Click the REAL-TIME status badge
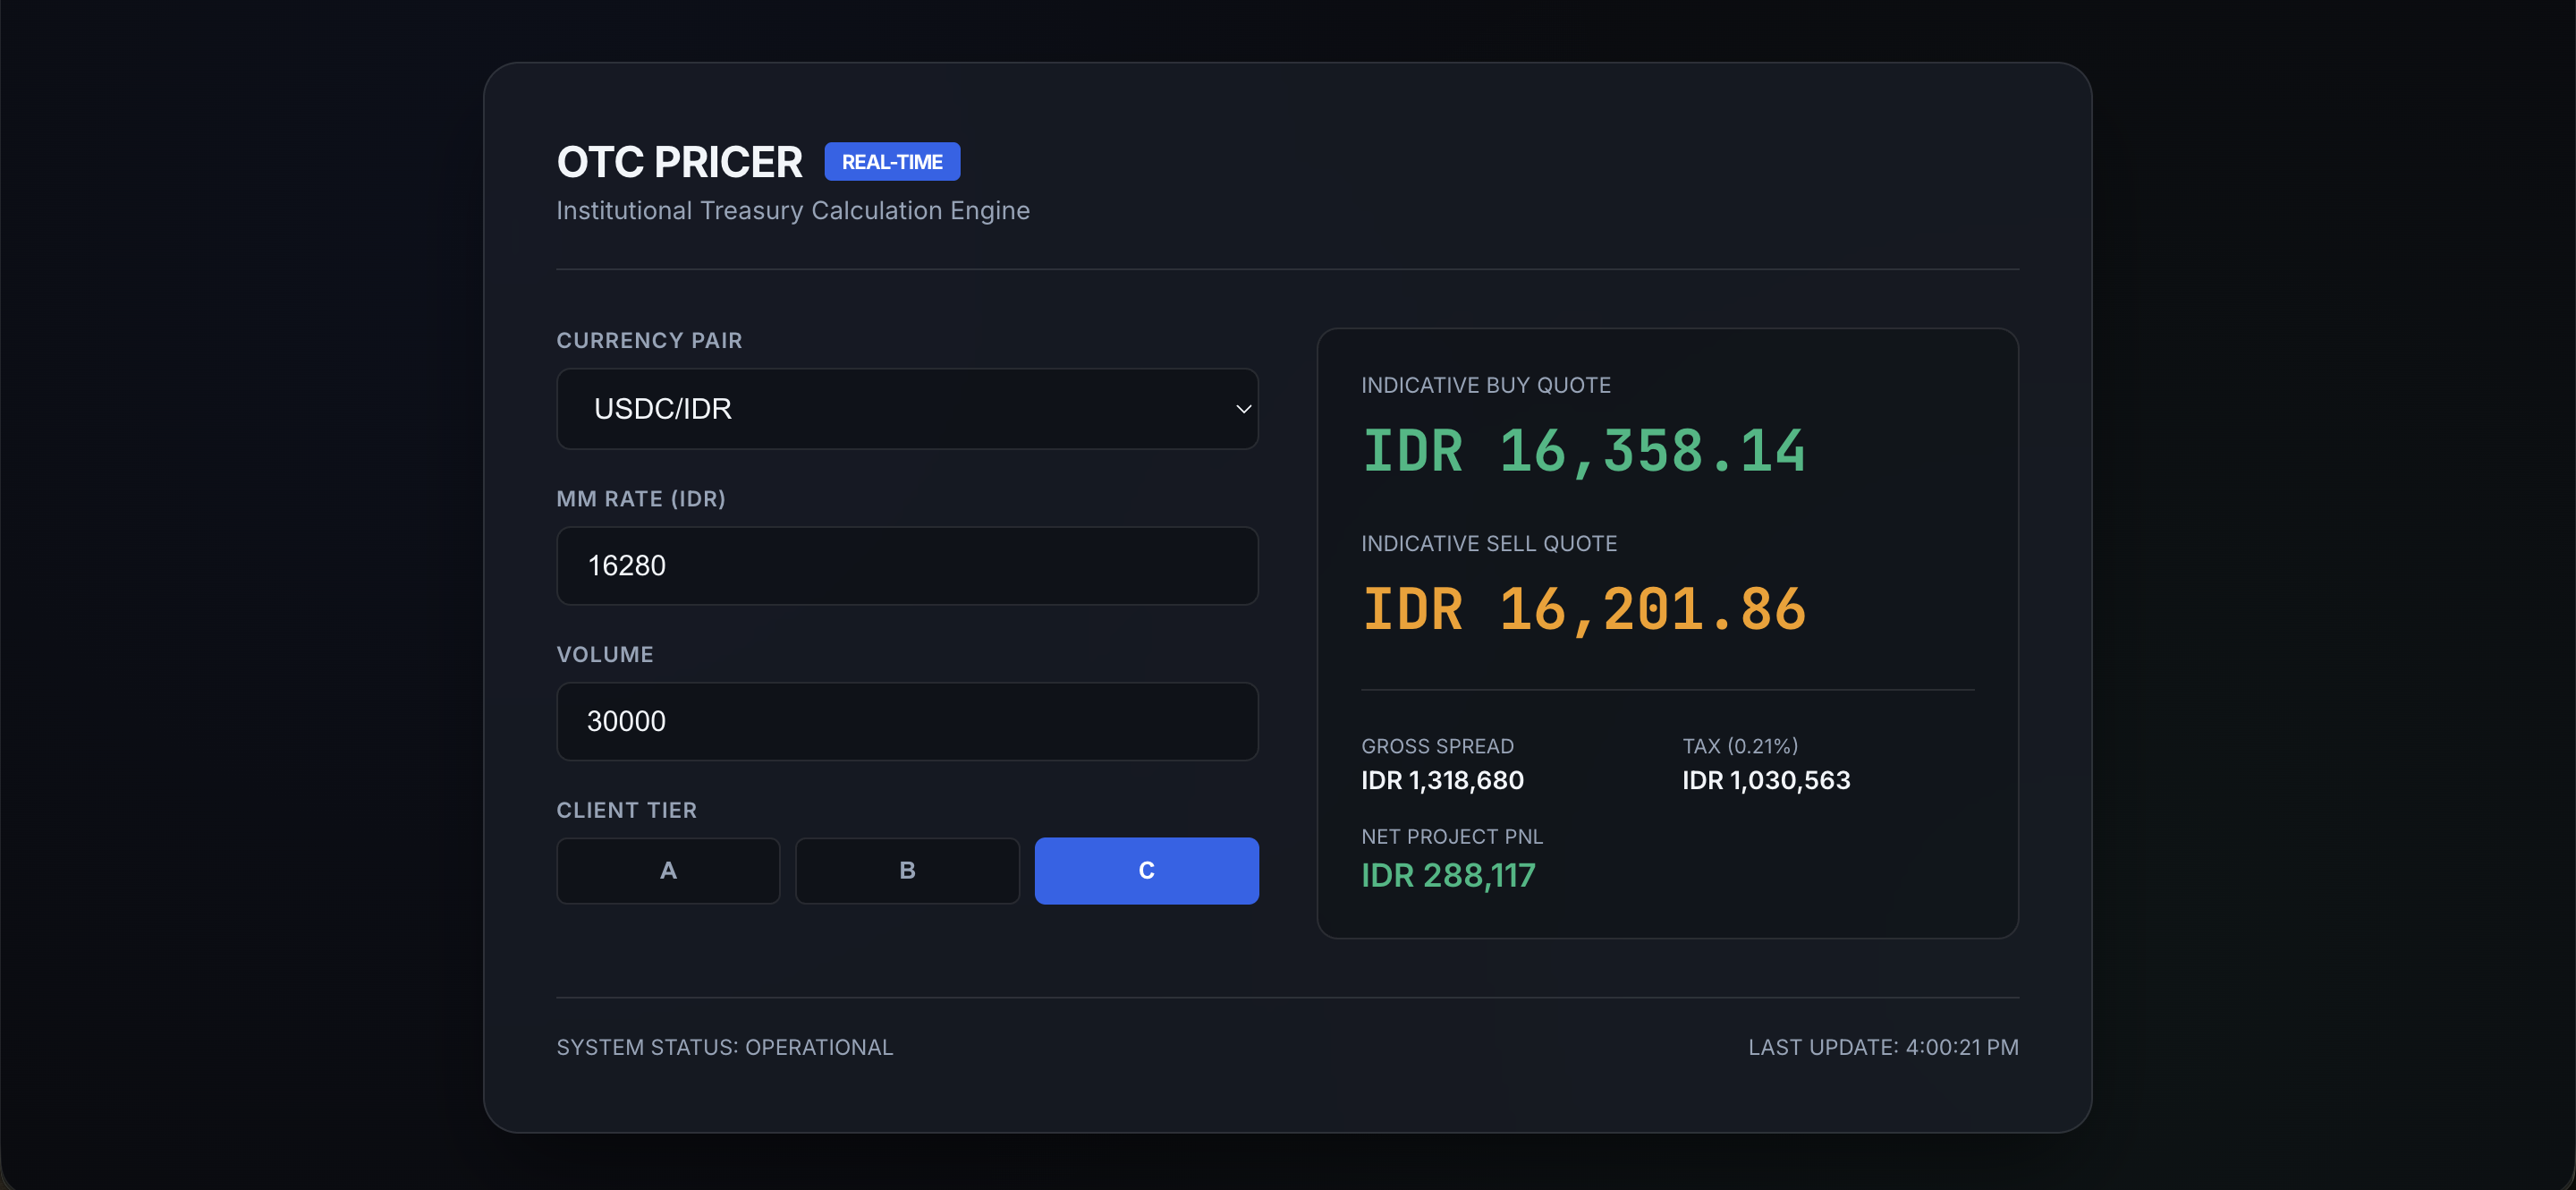Screen dimensions: 2576x1190 [x=892, y=161]
